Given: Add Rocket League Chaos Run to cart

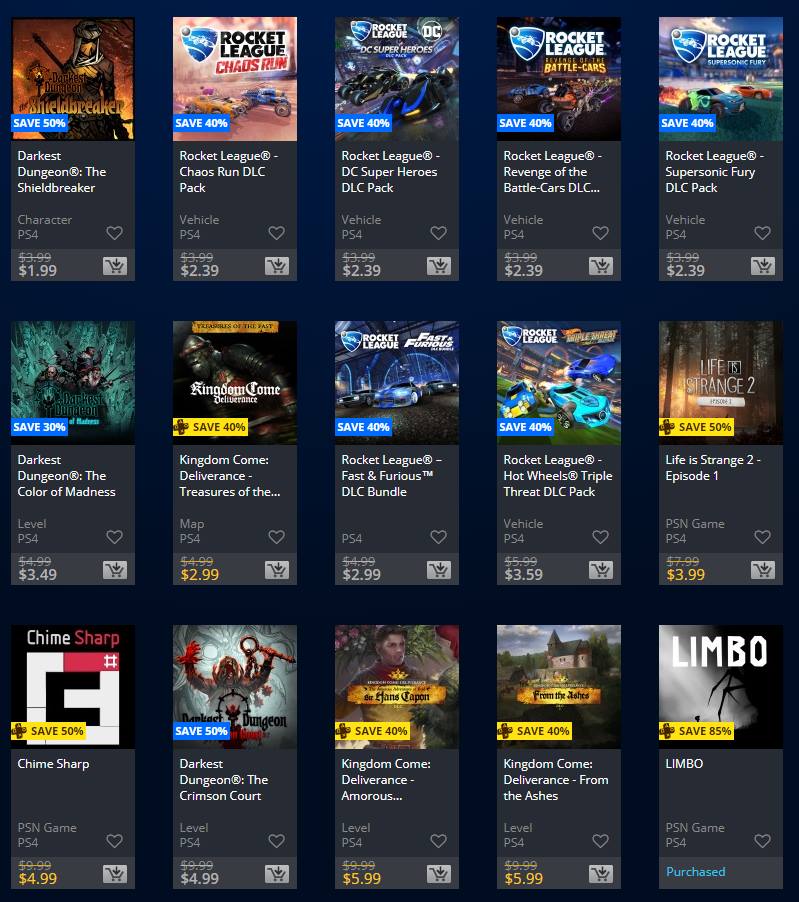Looking at the screenshot, I should pyautogui.click(x=277, y=266).
